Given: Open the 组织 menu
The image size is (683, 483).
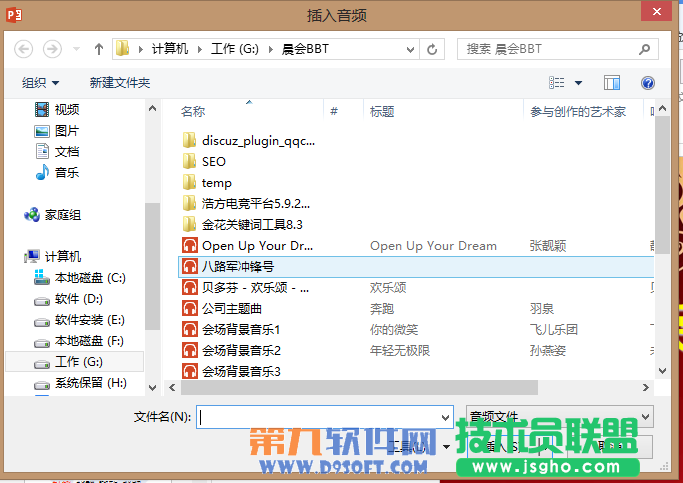Looking at the screenshot, I should pos(41,82).
